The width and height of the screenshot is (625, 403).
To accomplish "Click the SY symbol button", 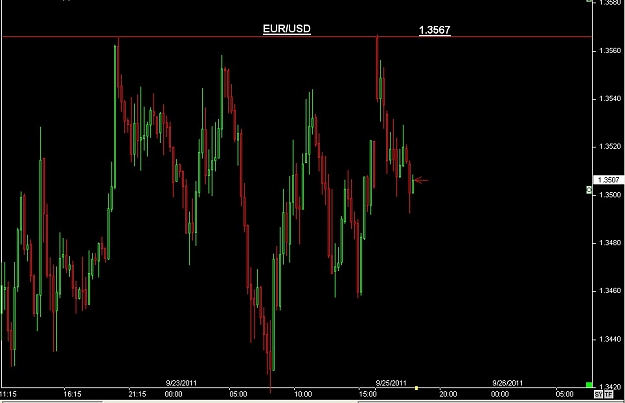I will 598,395.
